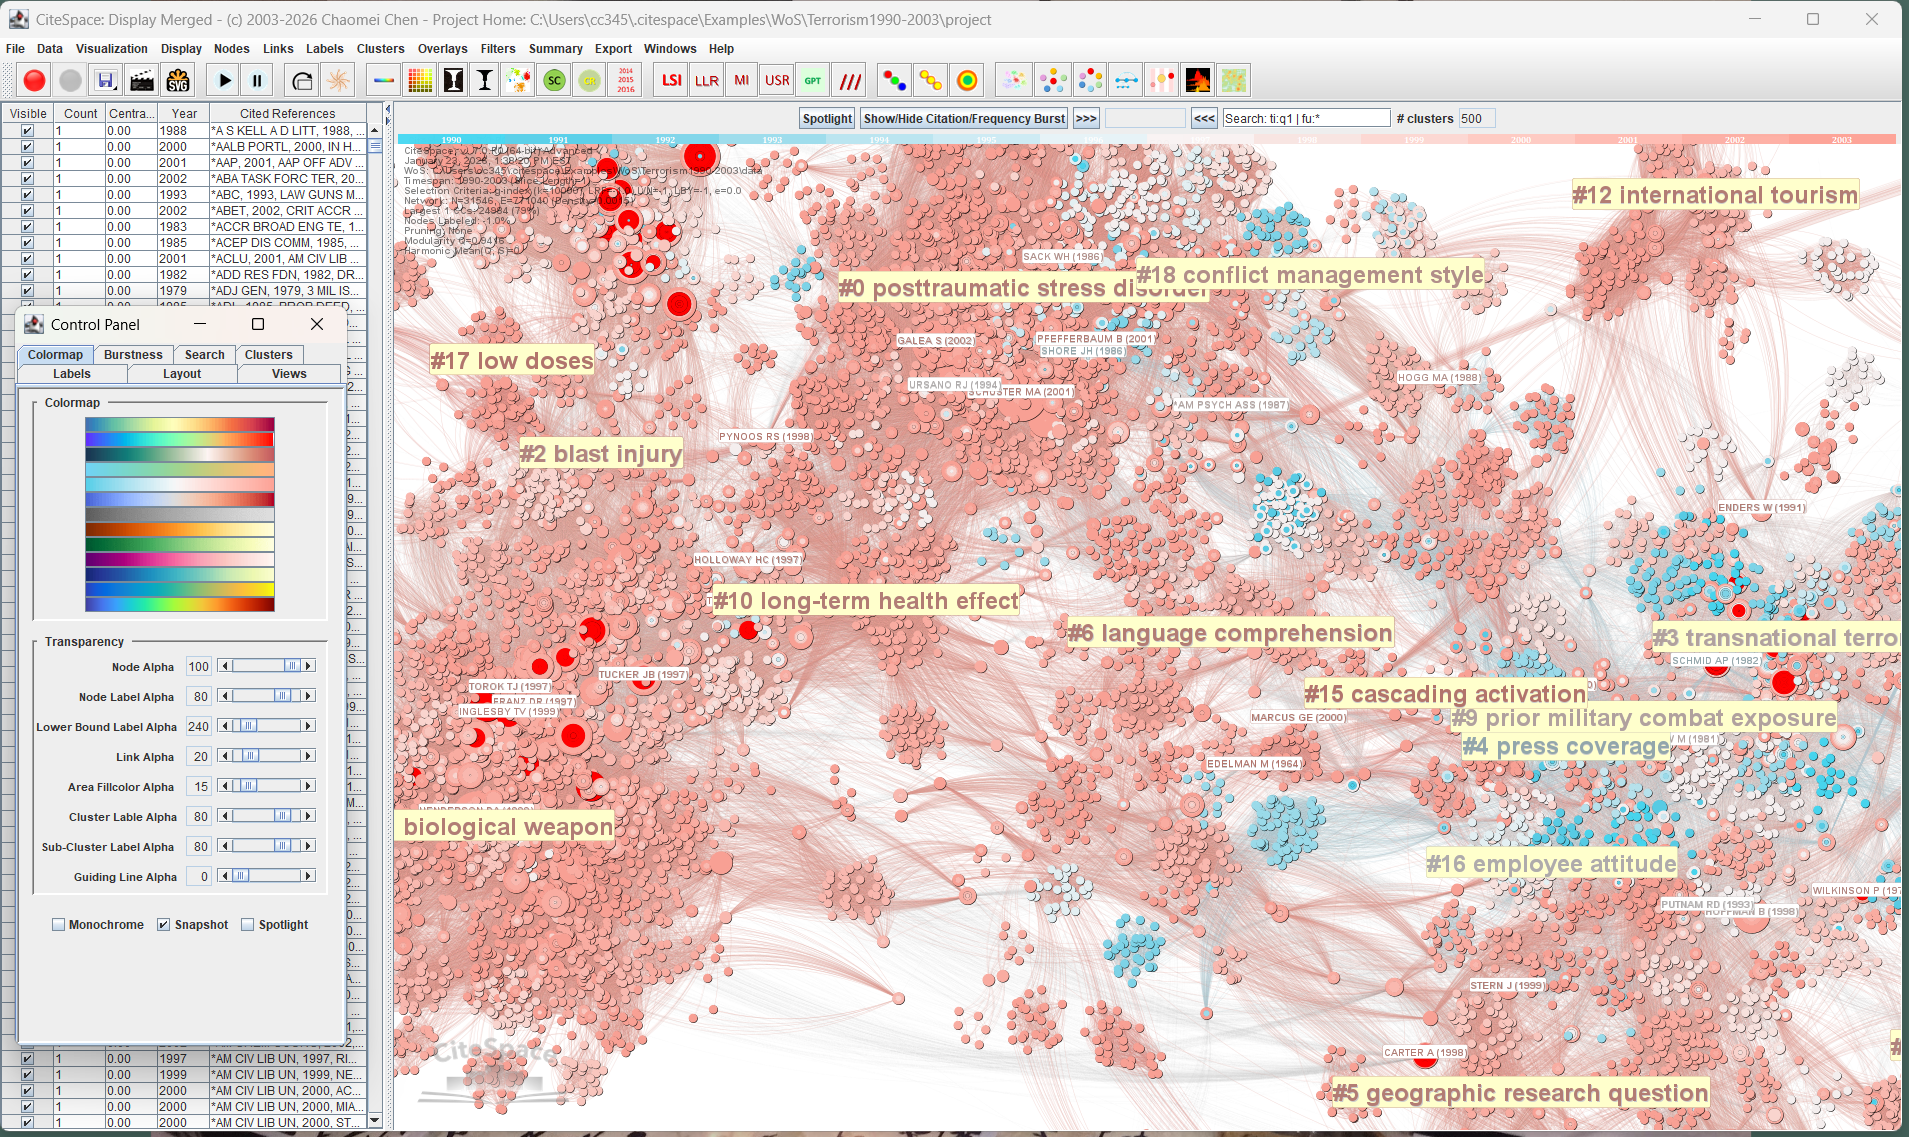Click the USR label icon
Viewport: 1909px width, 1137px height.
coord(777,81)
